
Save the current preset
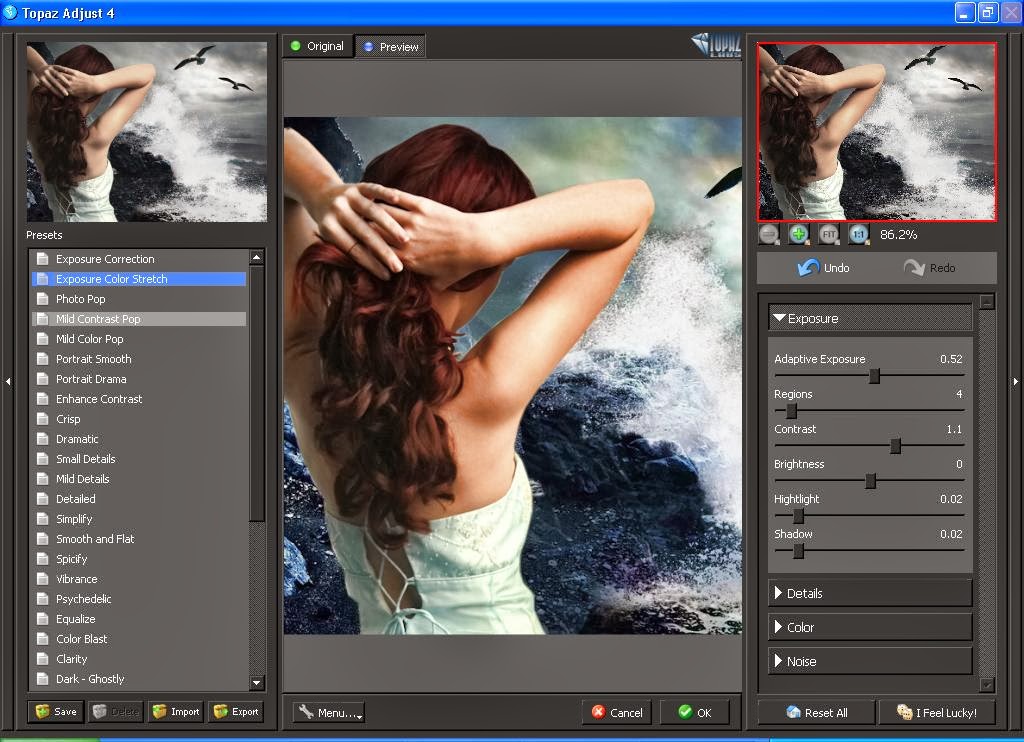pos(56,712)
